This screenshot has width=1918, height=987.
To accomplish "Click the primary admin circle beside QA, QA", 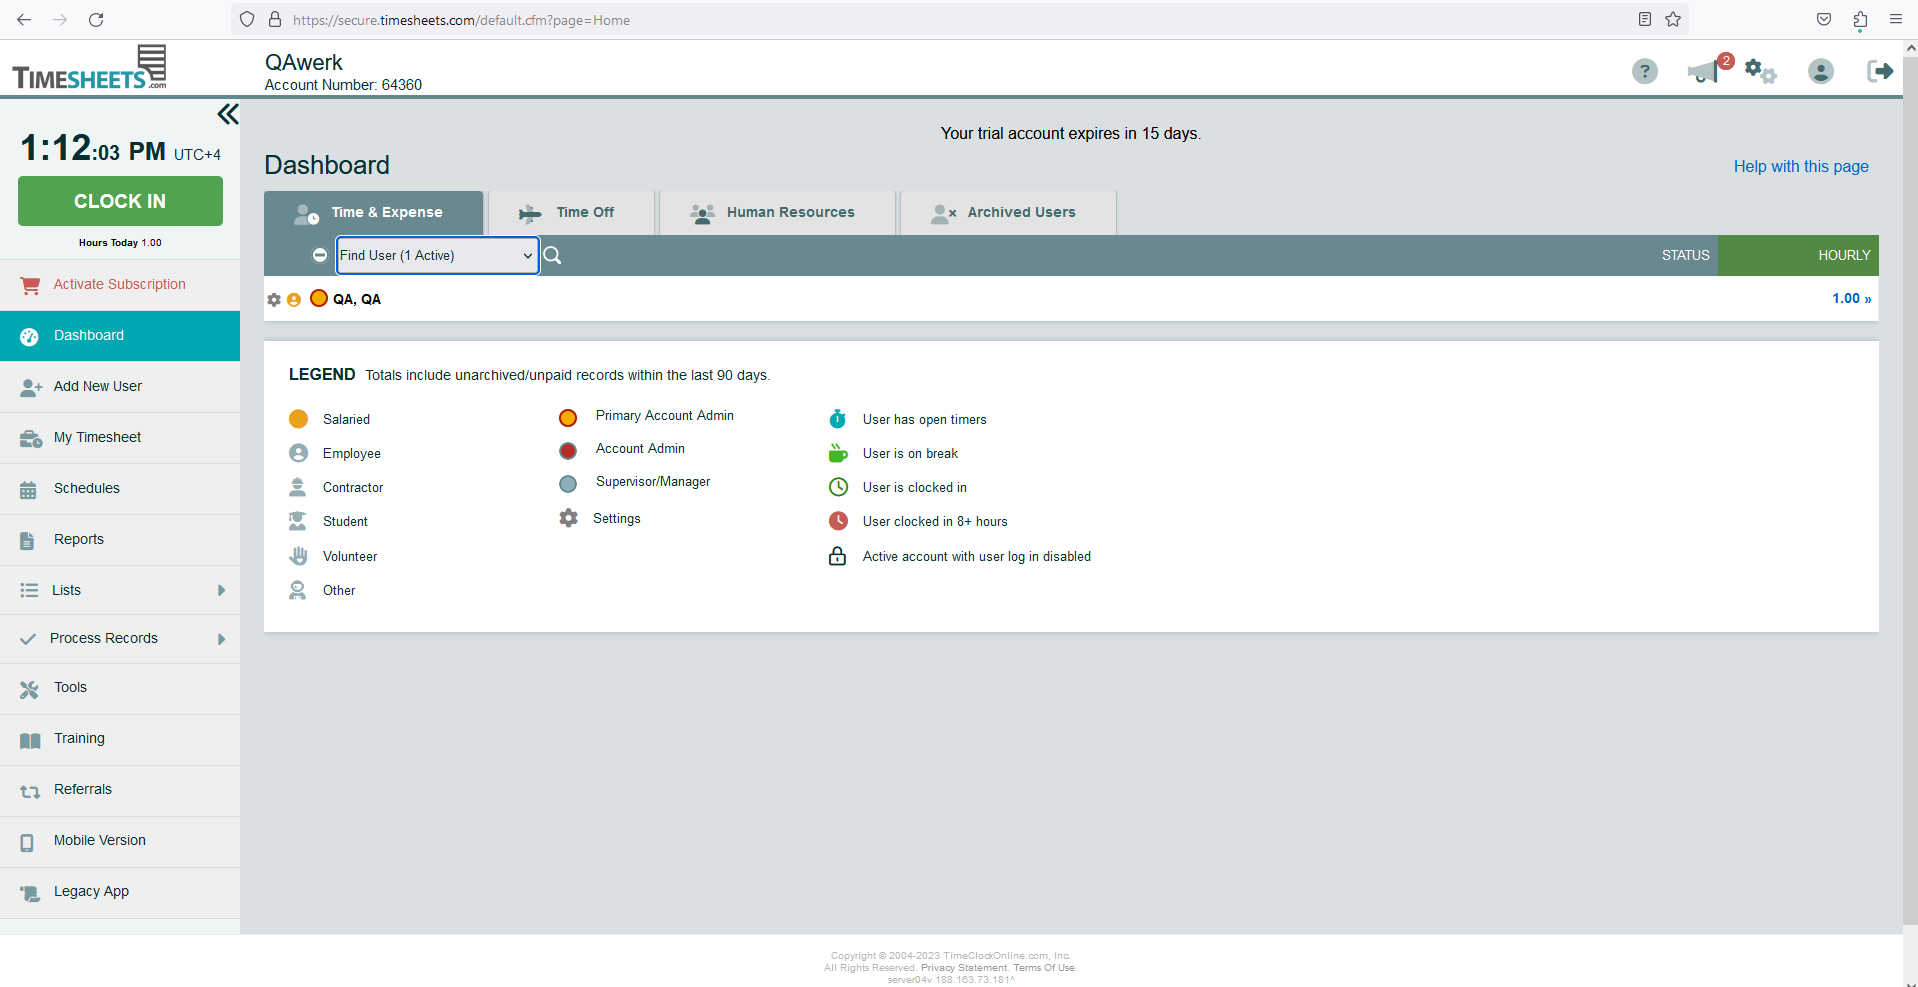I will (319, 298).
